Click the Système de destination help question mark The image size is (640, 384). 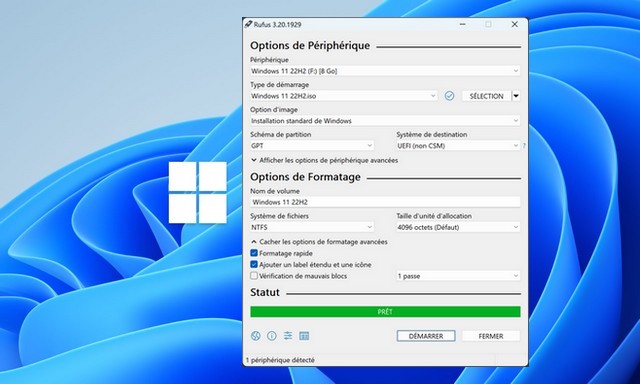tap(524, 146)
